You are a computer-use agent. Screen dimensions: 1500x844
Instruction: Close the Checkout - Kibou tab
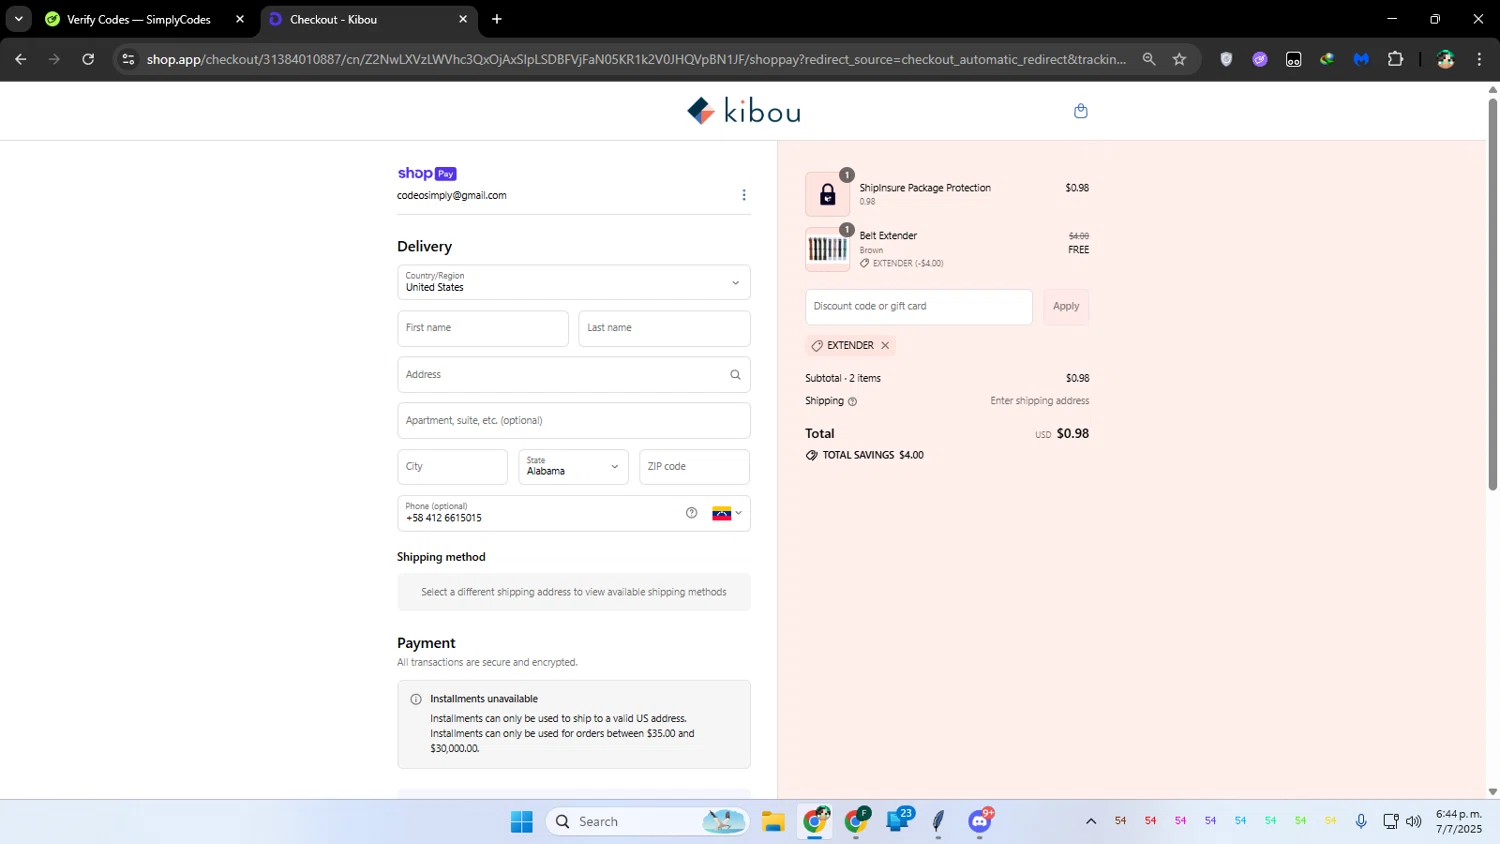(x=463, y=19)
